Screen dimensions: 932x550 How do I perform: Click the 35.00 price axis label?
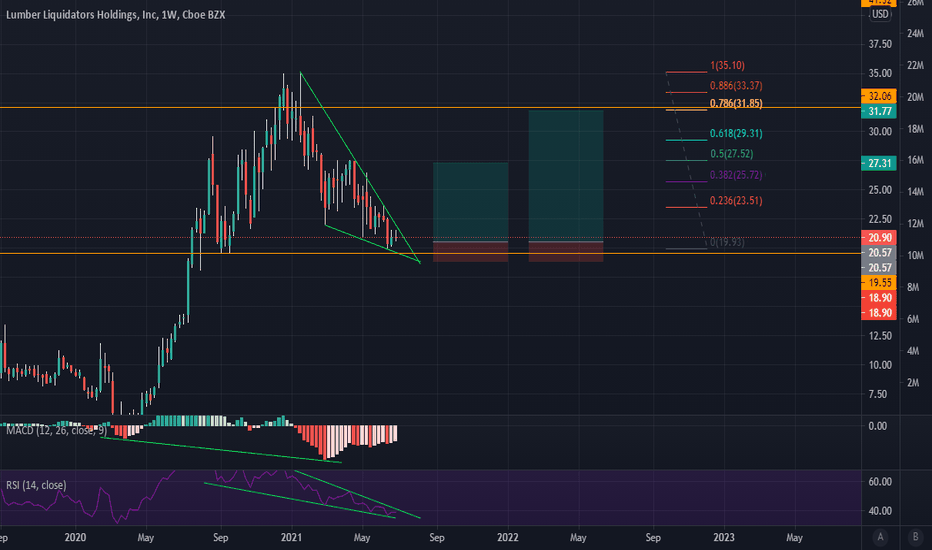[x=880, y=73]
